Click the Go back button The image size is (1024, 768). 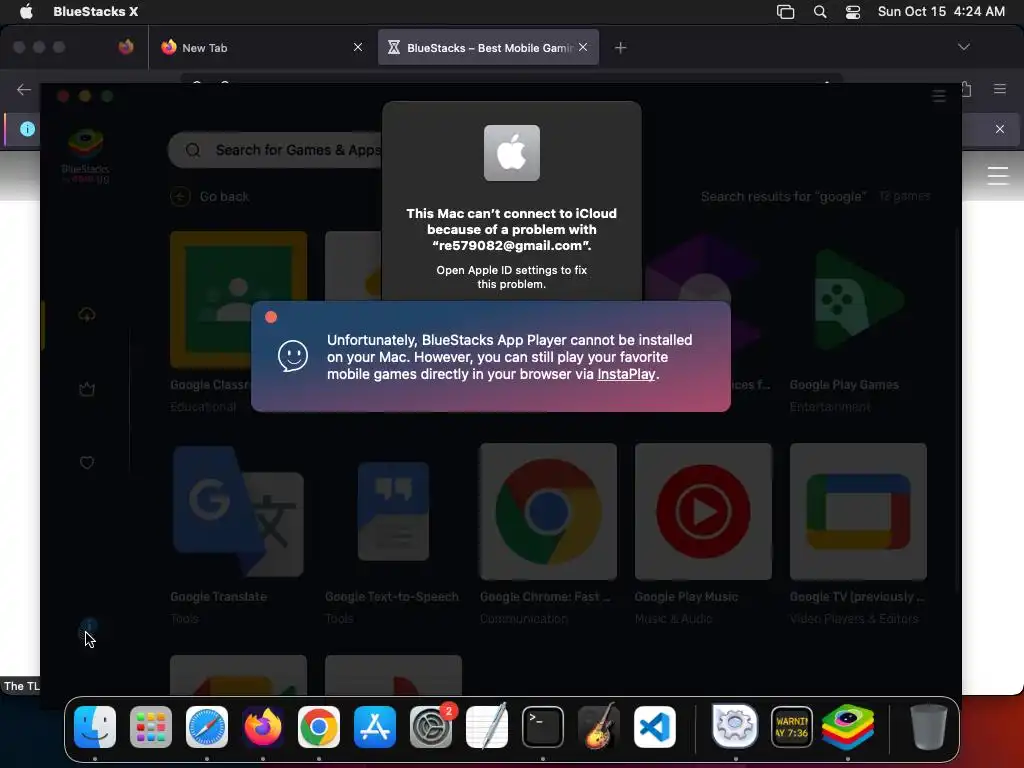pyautogui.click(x=210, y=197)
